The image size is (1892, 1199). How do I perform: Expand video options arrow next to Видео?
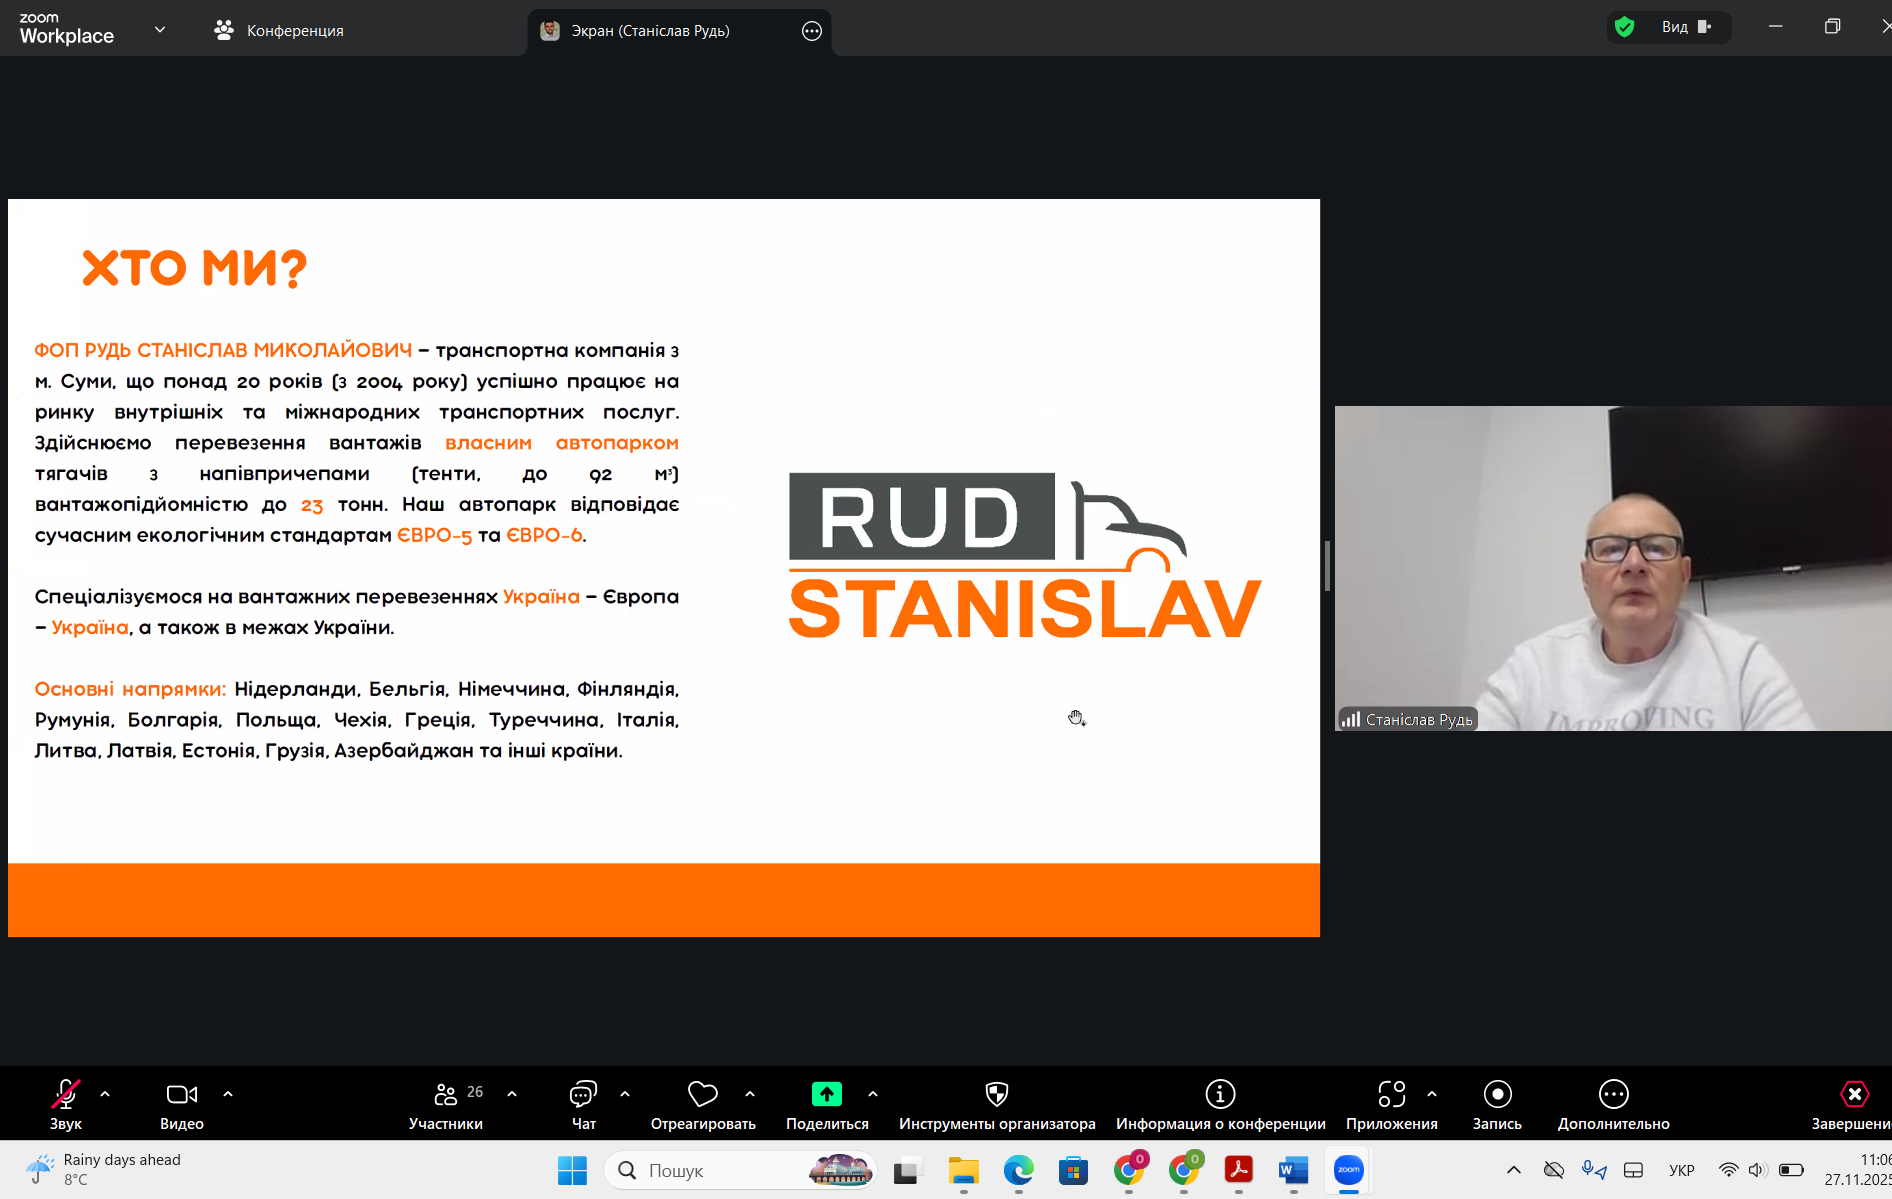(x=228, y=1094)
